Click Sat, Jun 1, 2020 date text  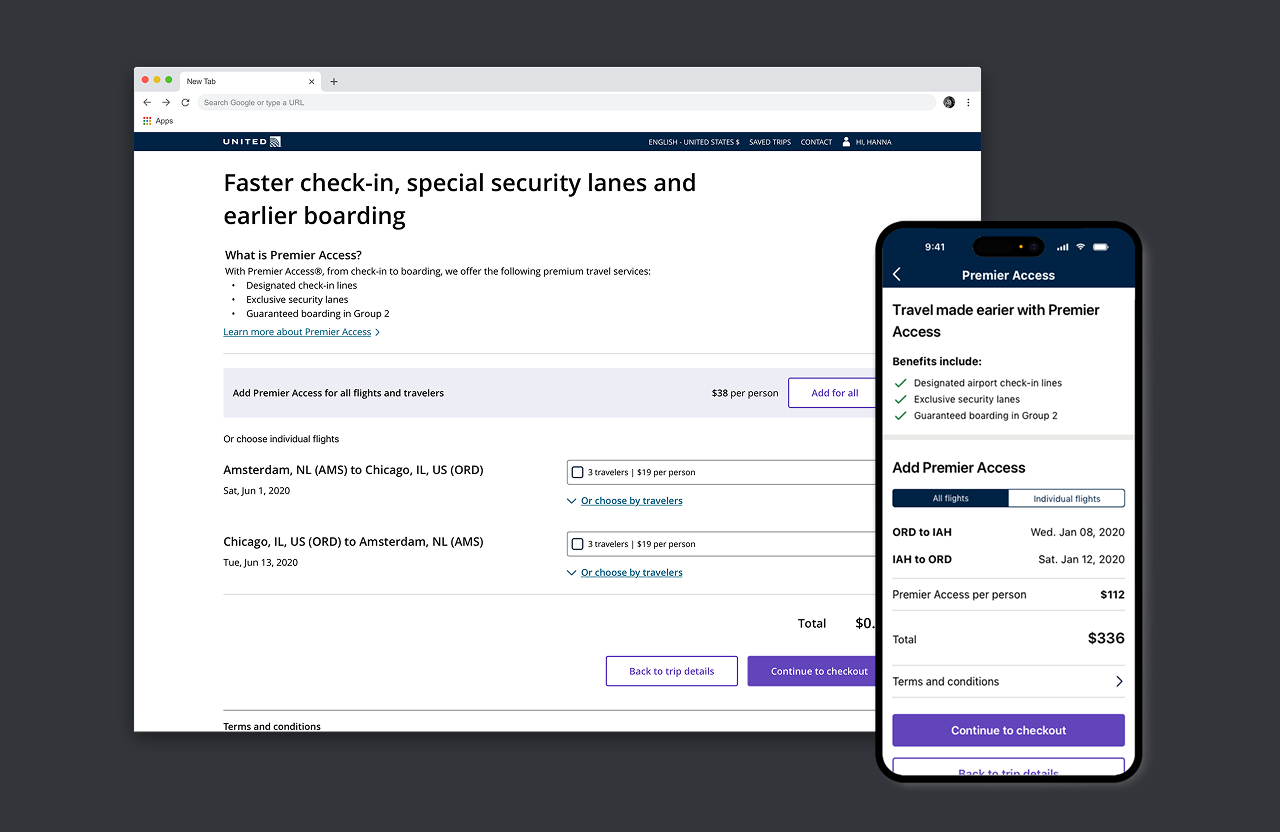257,491
